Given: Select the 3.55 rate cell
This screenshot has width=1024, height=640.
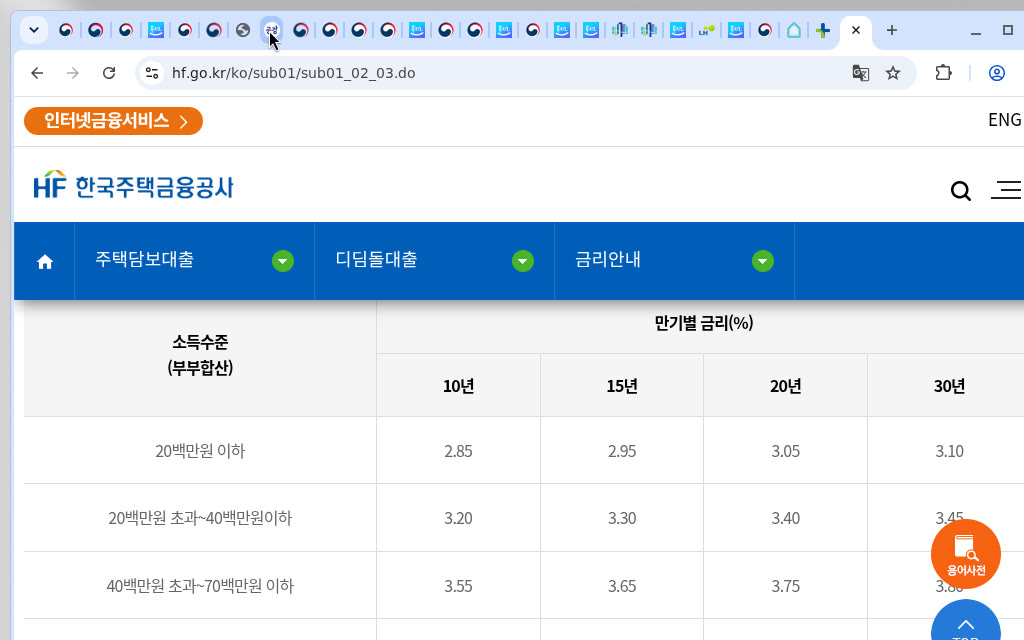Looking at the screenshot, I should 458,586.
